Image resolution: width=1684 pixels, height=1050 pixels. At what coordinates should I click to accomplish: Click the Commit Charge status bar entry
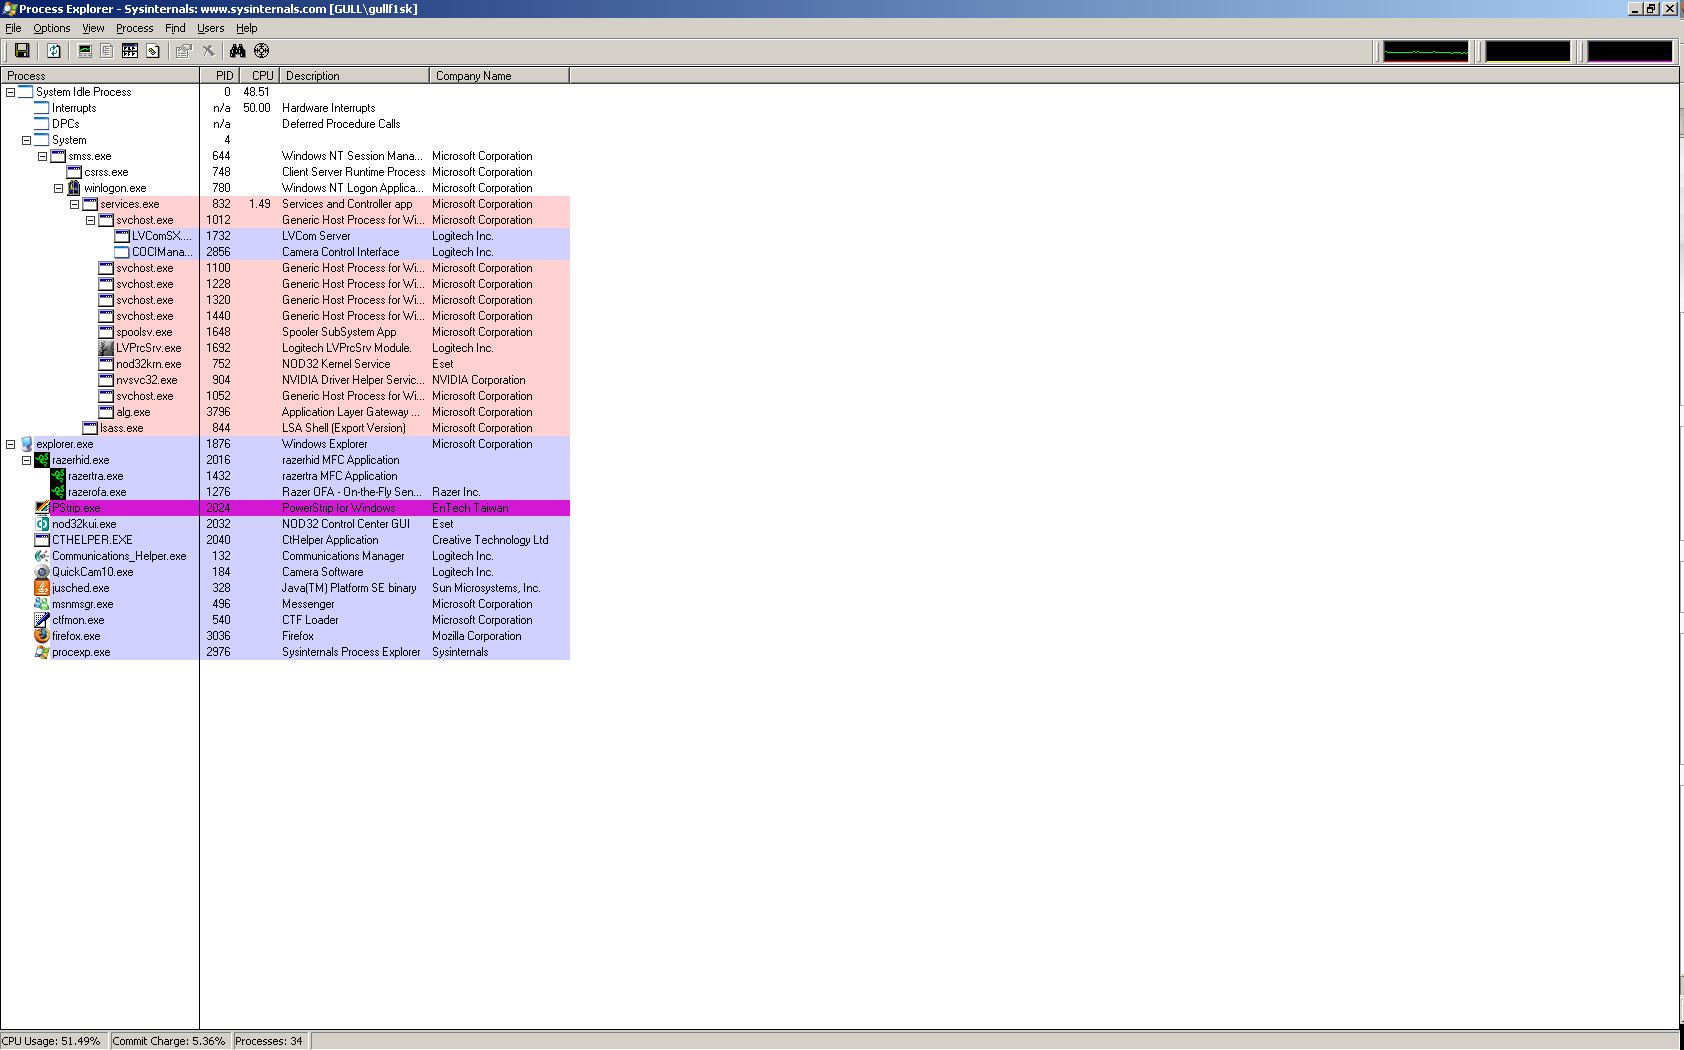(169, 1041)
